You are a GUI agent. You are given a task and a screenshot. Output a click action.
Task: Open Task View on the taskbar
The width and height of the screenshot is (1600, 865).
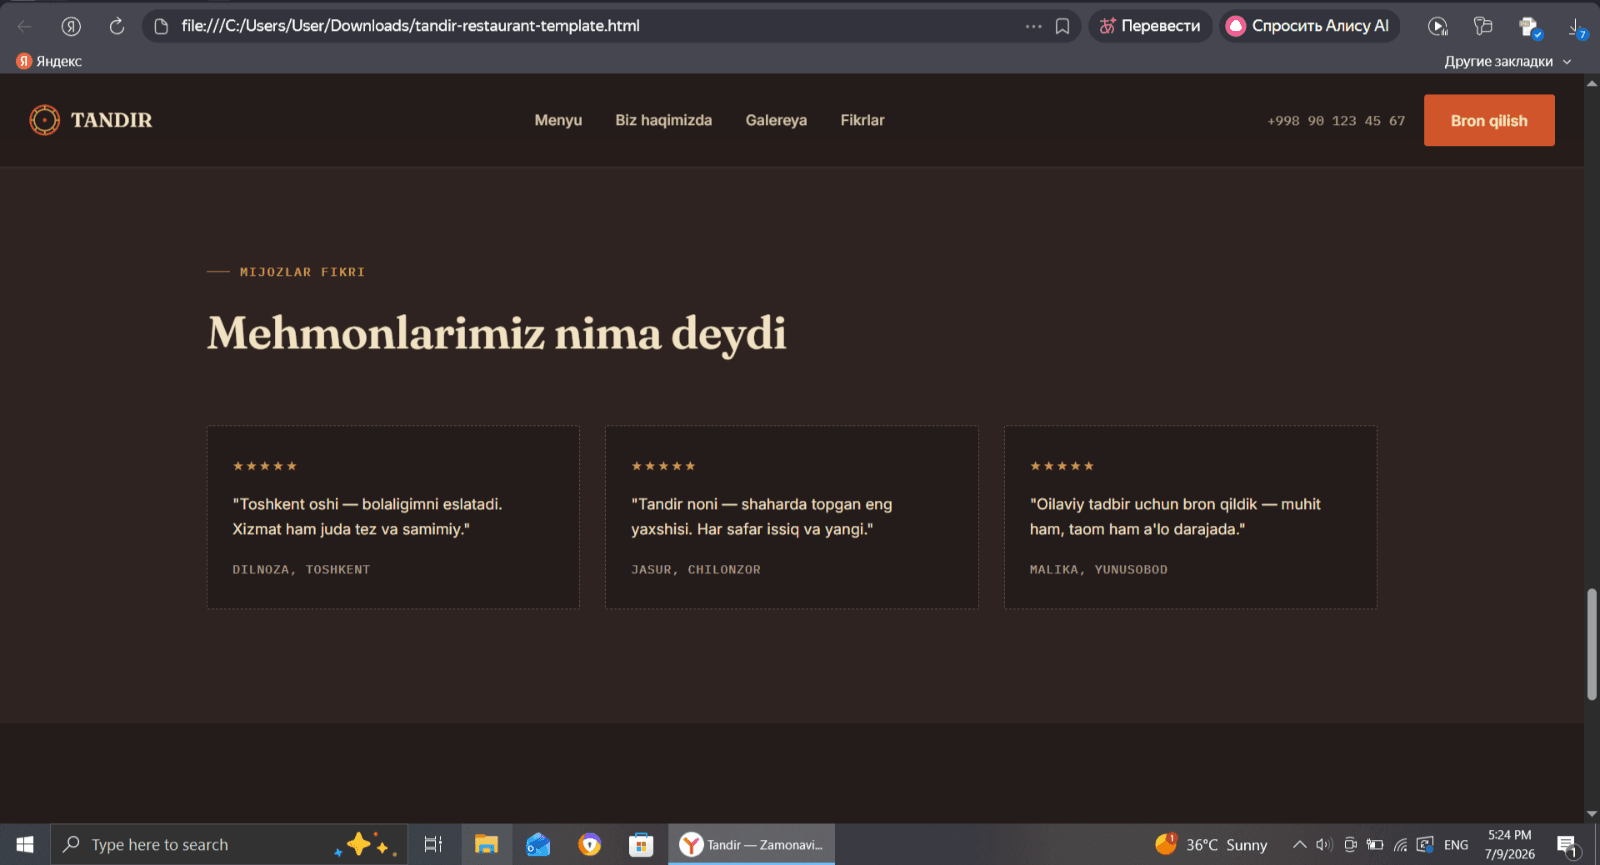[433, 845]
